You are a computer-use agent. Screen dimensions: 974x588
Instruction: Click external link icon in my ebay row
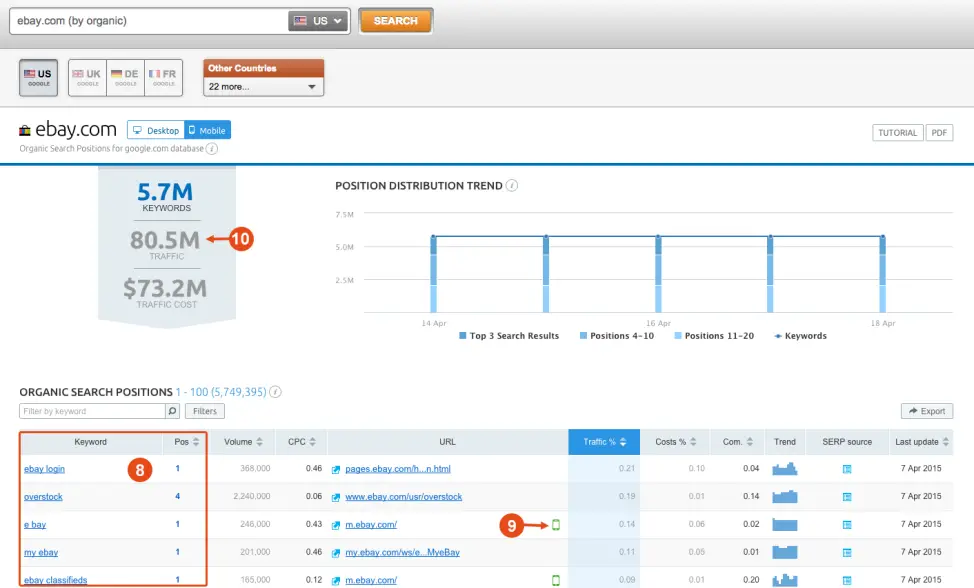click(x=336, y=553)
